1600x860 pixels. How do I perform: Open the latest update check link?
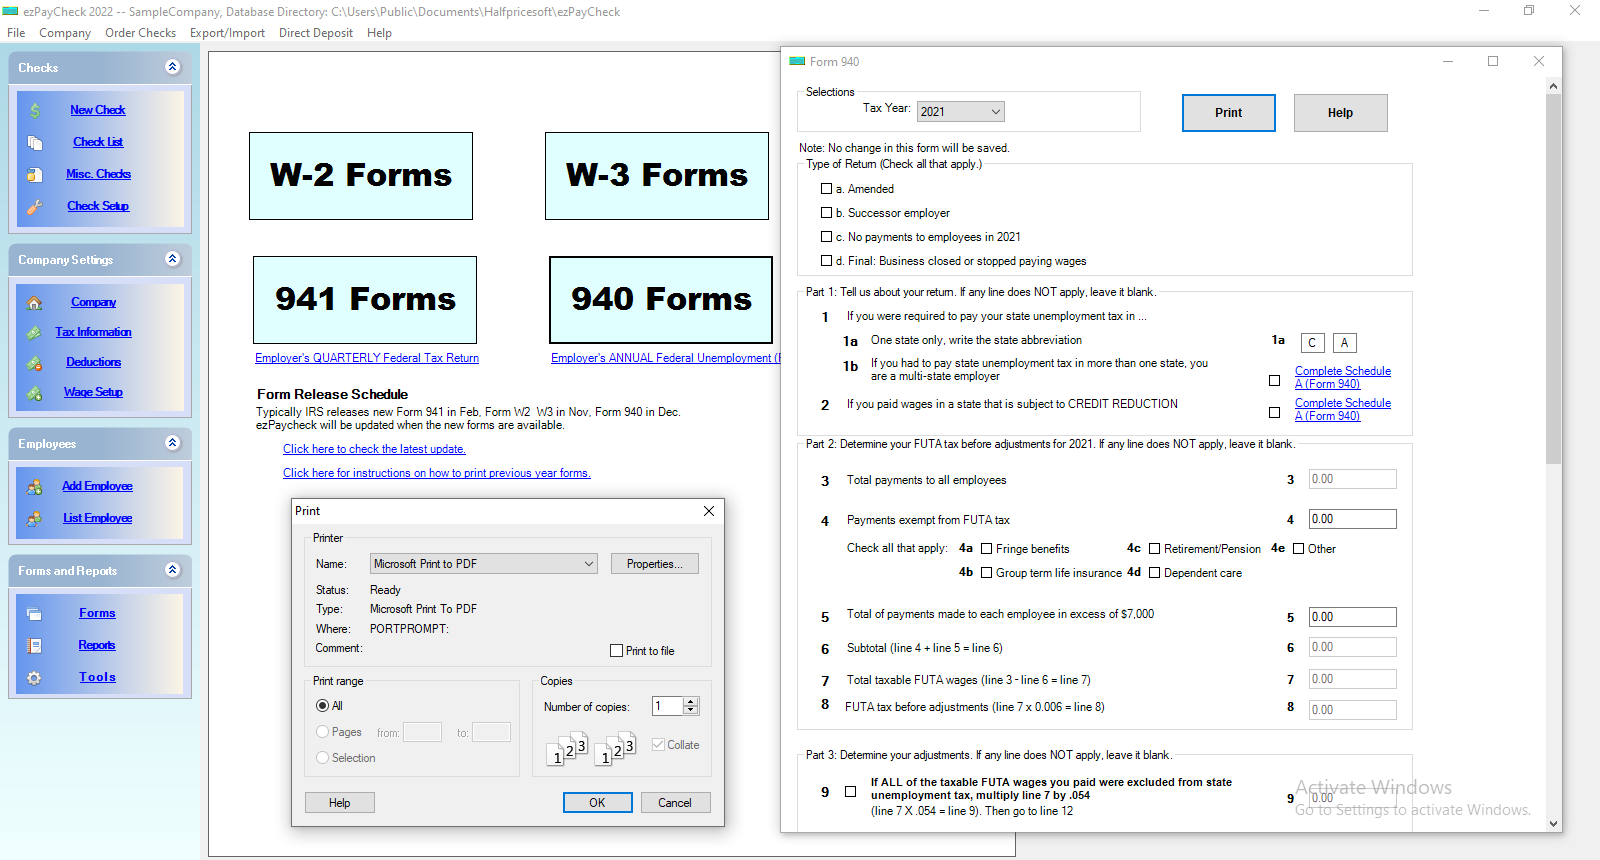[x=374, y=449]
